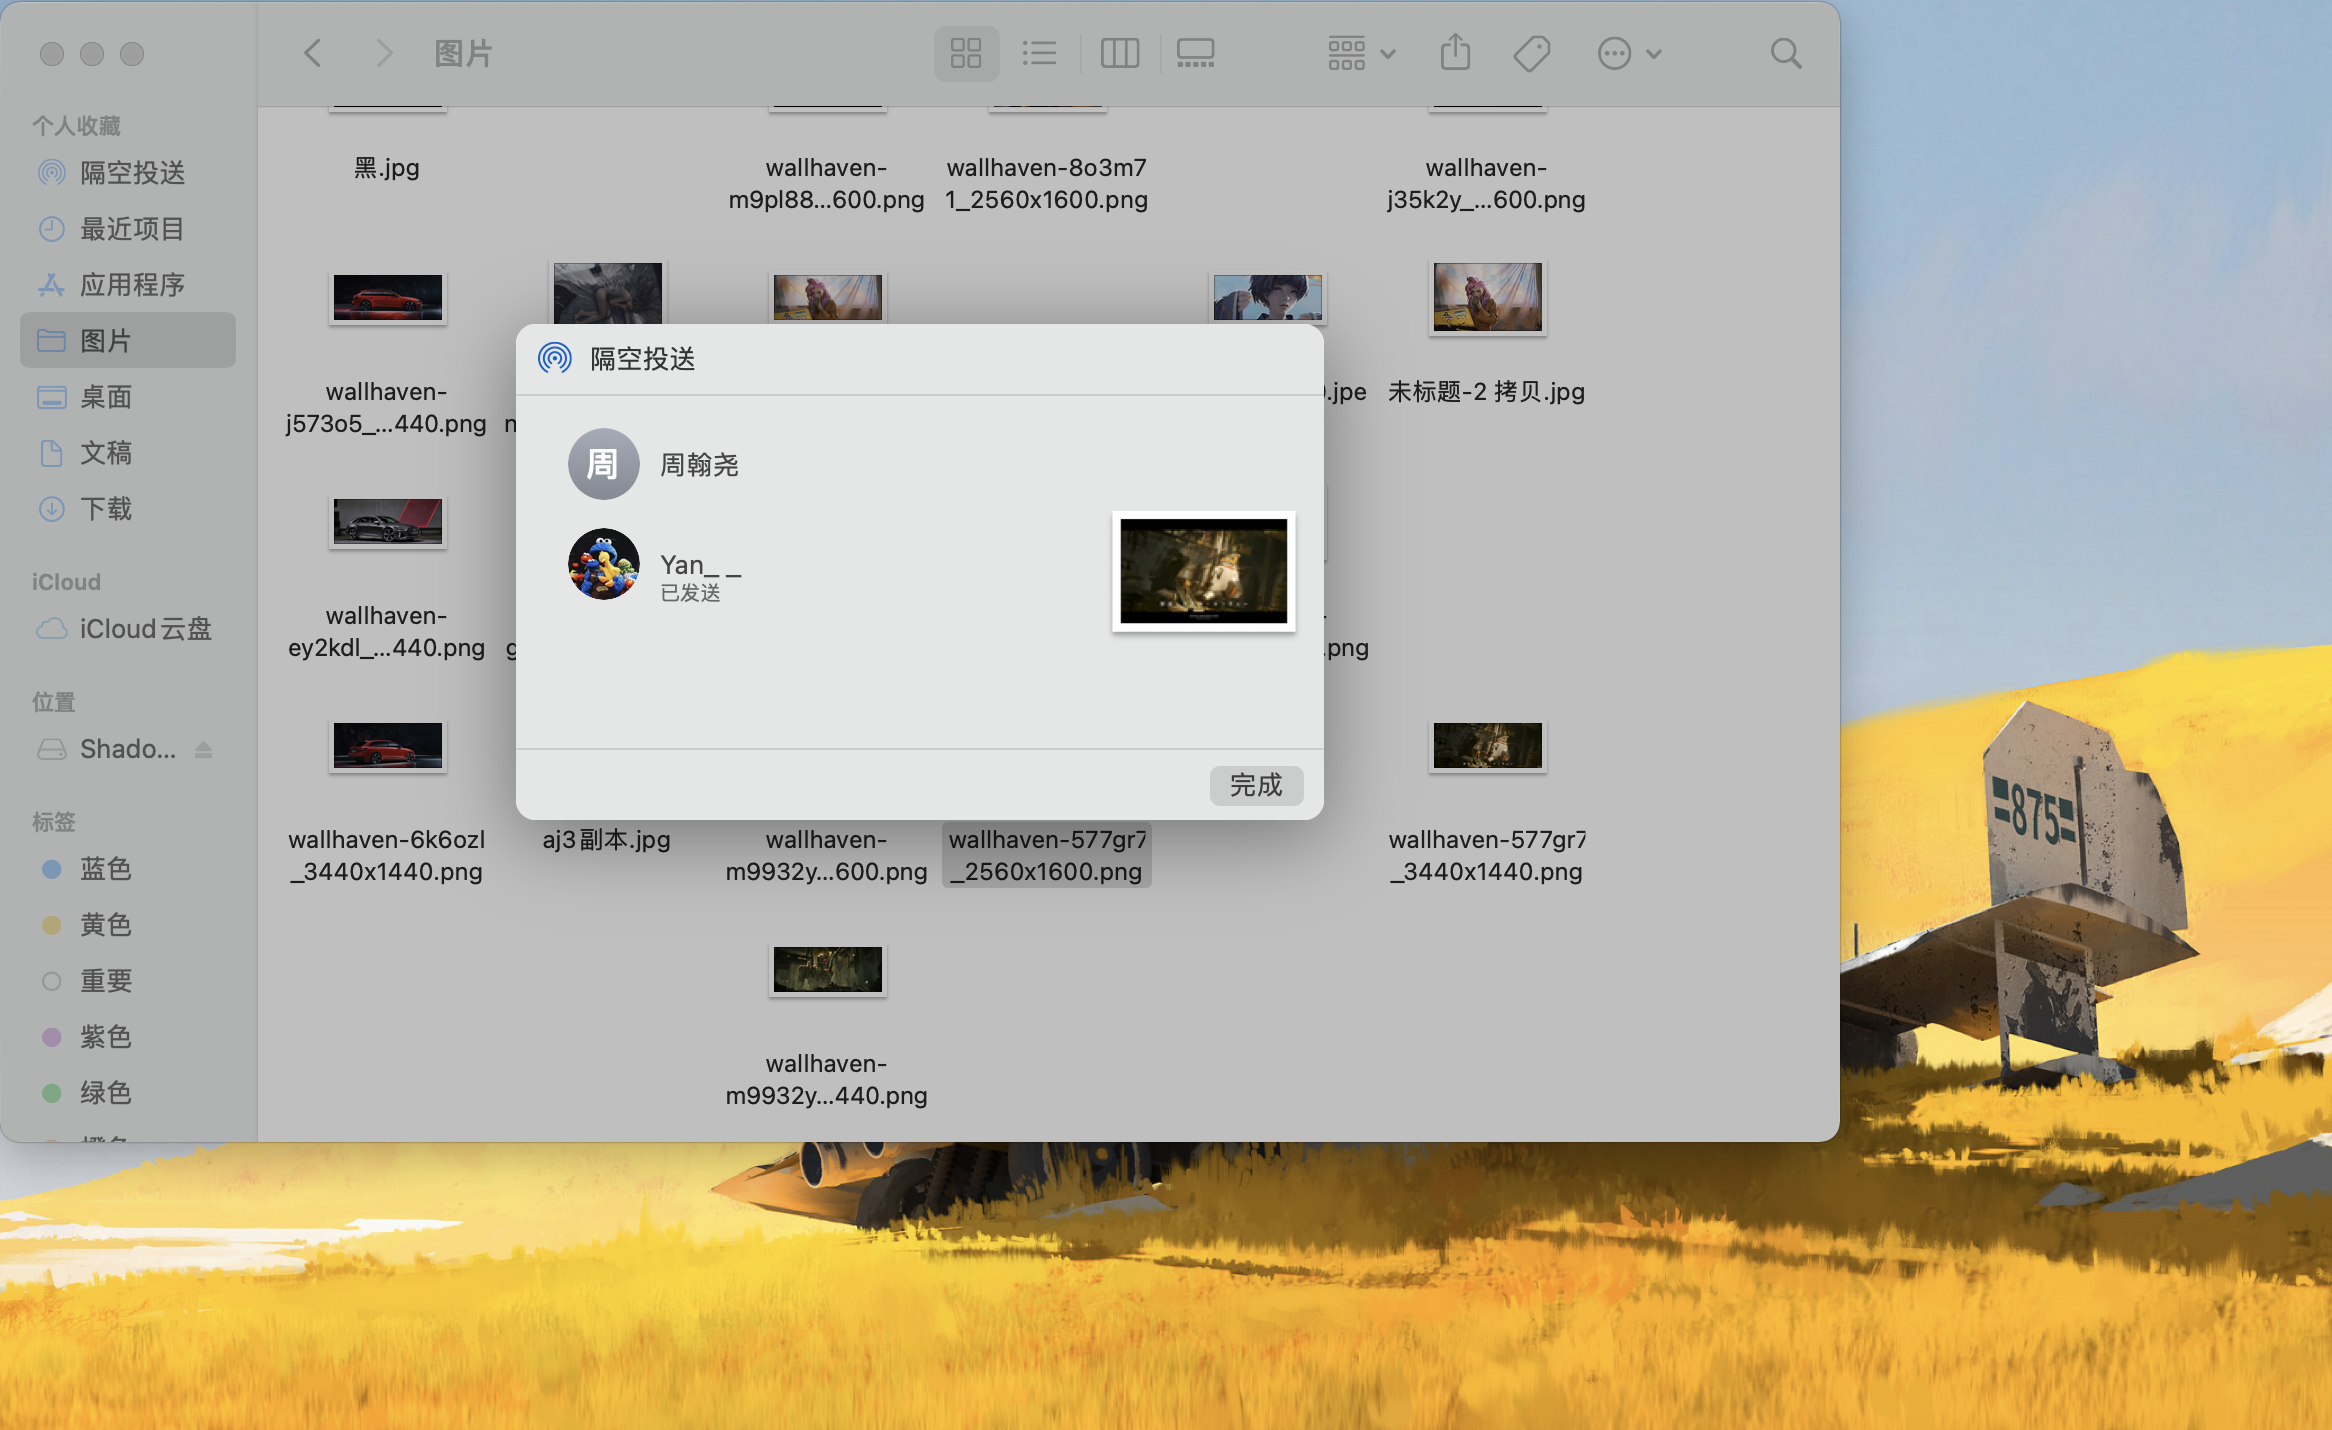The height and width of the screenshot is (1430, 2332).
Task: Open 下载 folder in sidebar
Action: (x=105, y=509)
